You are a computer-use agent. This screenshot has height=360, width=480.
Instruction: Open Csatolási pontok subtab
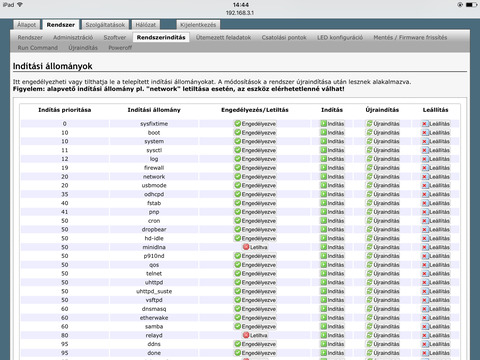tap(284, 37)
